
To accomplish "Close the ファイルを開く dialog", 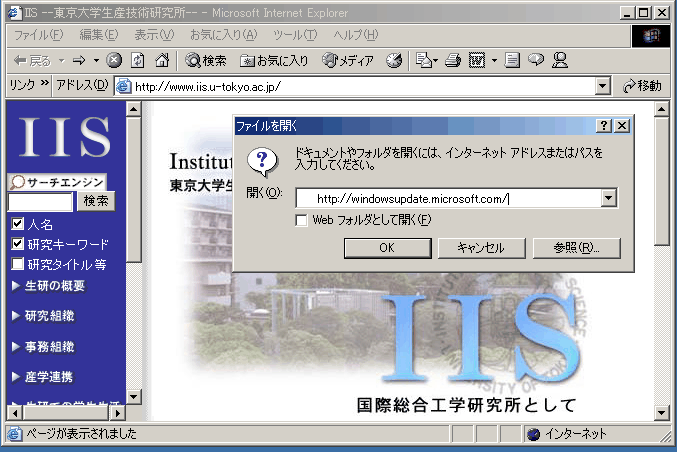I will (622, 126).
